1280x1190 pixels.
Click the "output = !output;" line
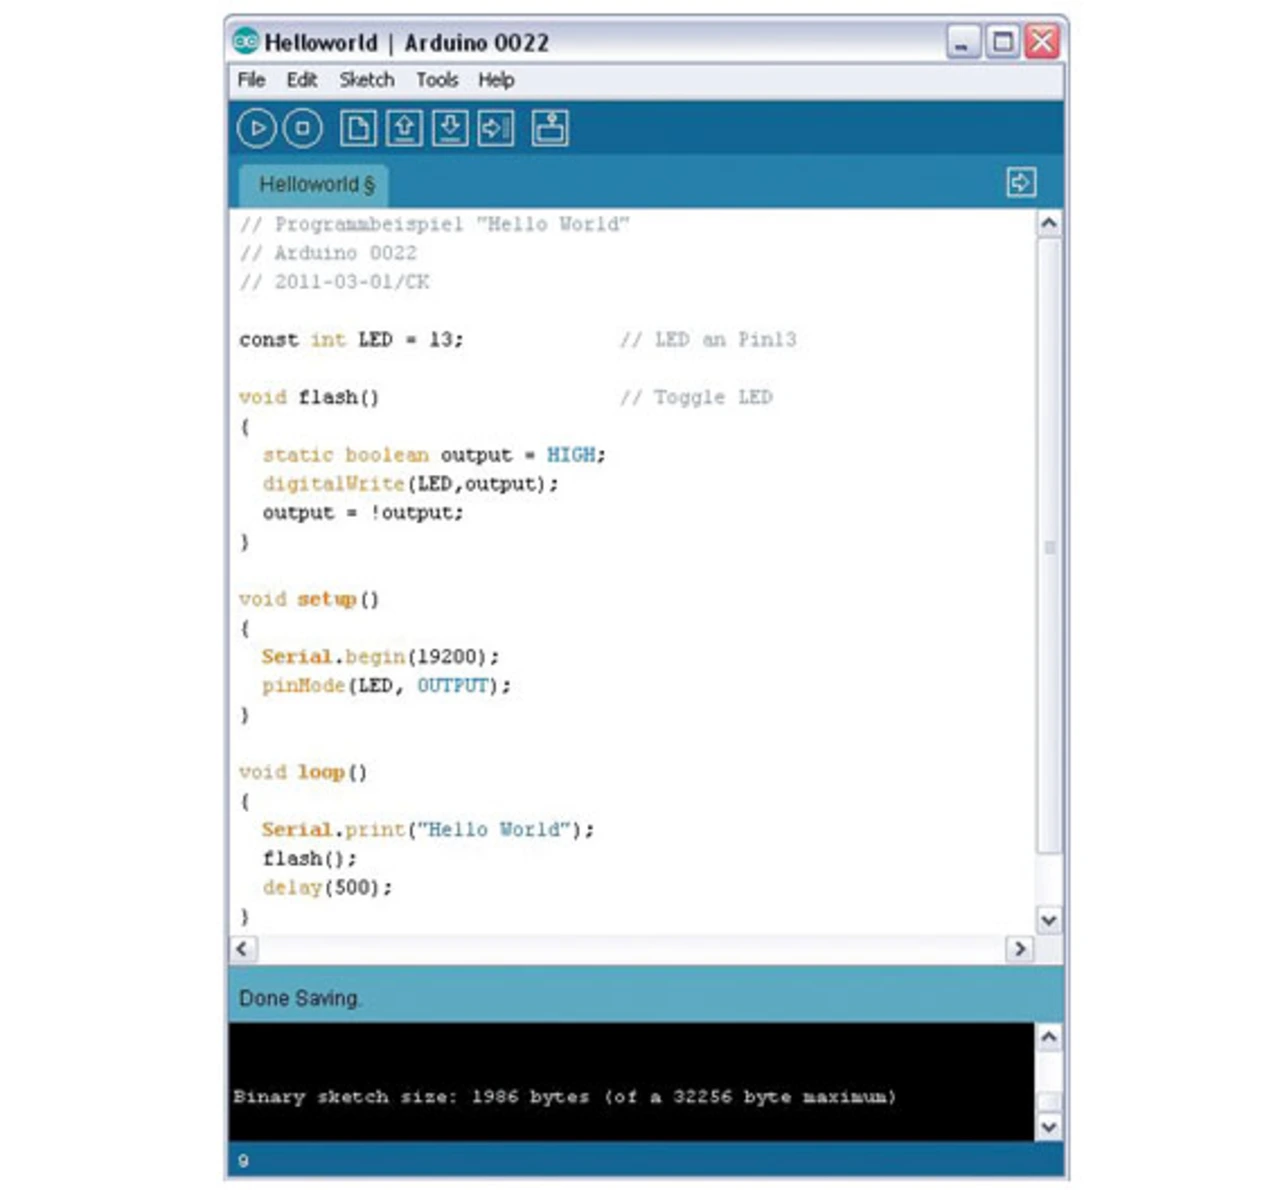(x=363, y=513)
